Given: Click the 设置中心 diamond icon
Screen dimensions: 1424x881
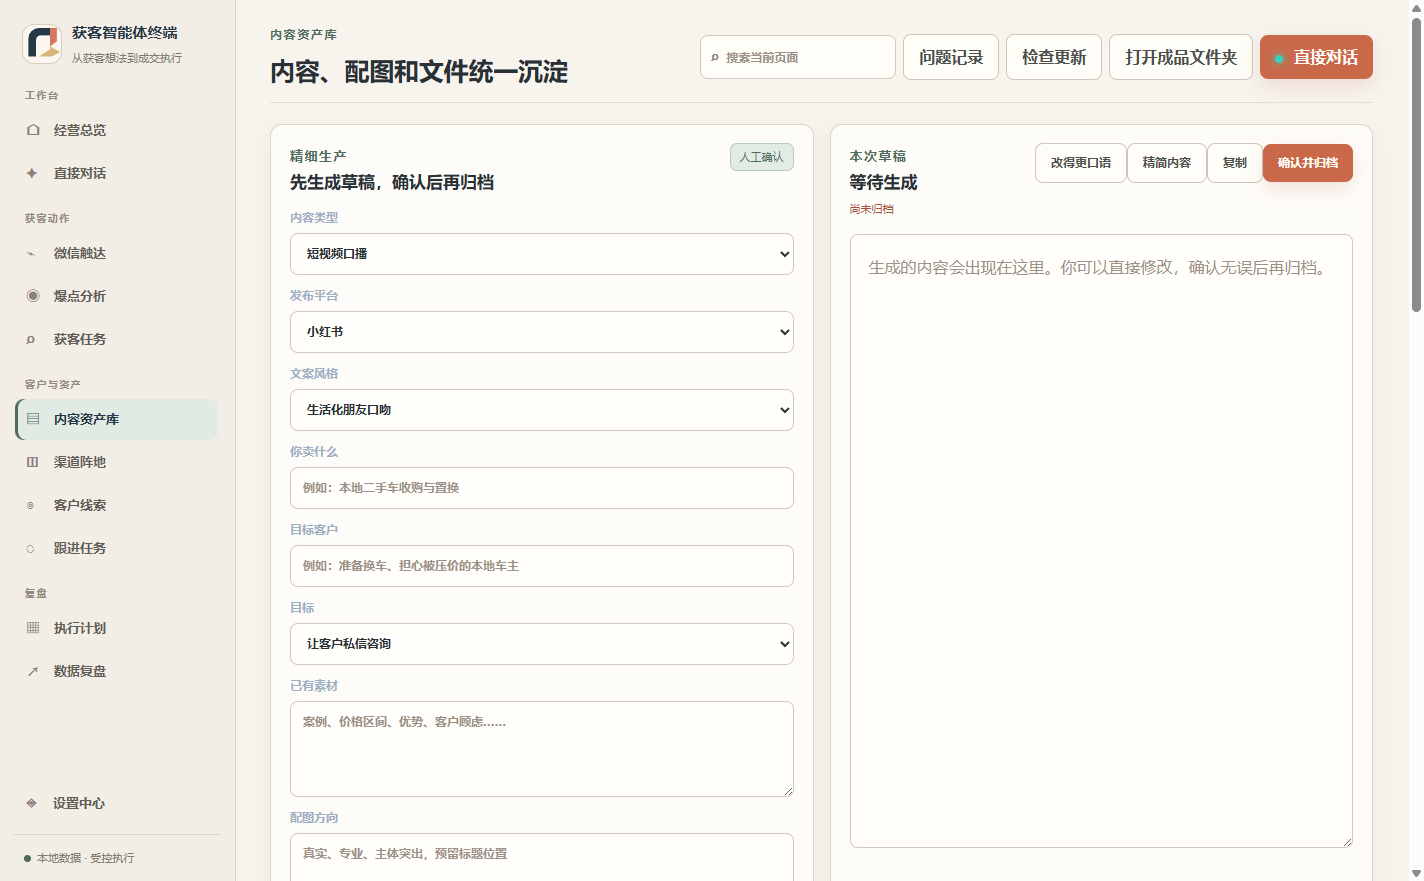Looking at the screenshot, I should pyautogui.click(x=32, y=803).
